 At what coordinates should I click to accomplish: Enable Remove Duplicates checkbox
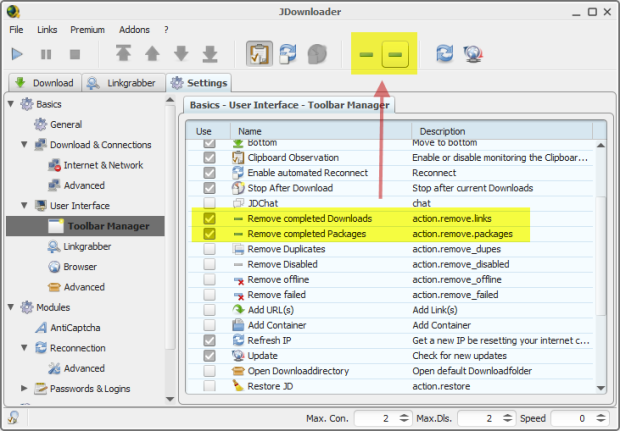[x=209, y=249]
